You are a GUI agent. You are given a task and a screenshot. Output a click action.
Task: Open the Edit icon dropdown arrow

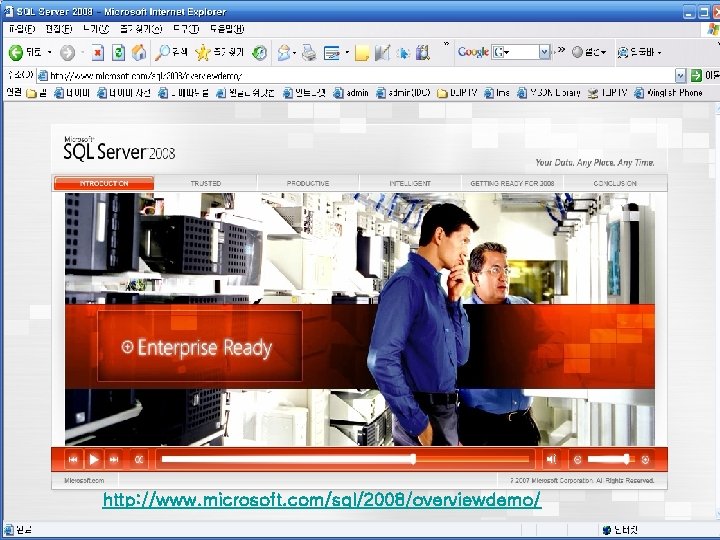(x=347, y=53)
